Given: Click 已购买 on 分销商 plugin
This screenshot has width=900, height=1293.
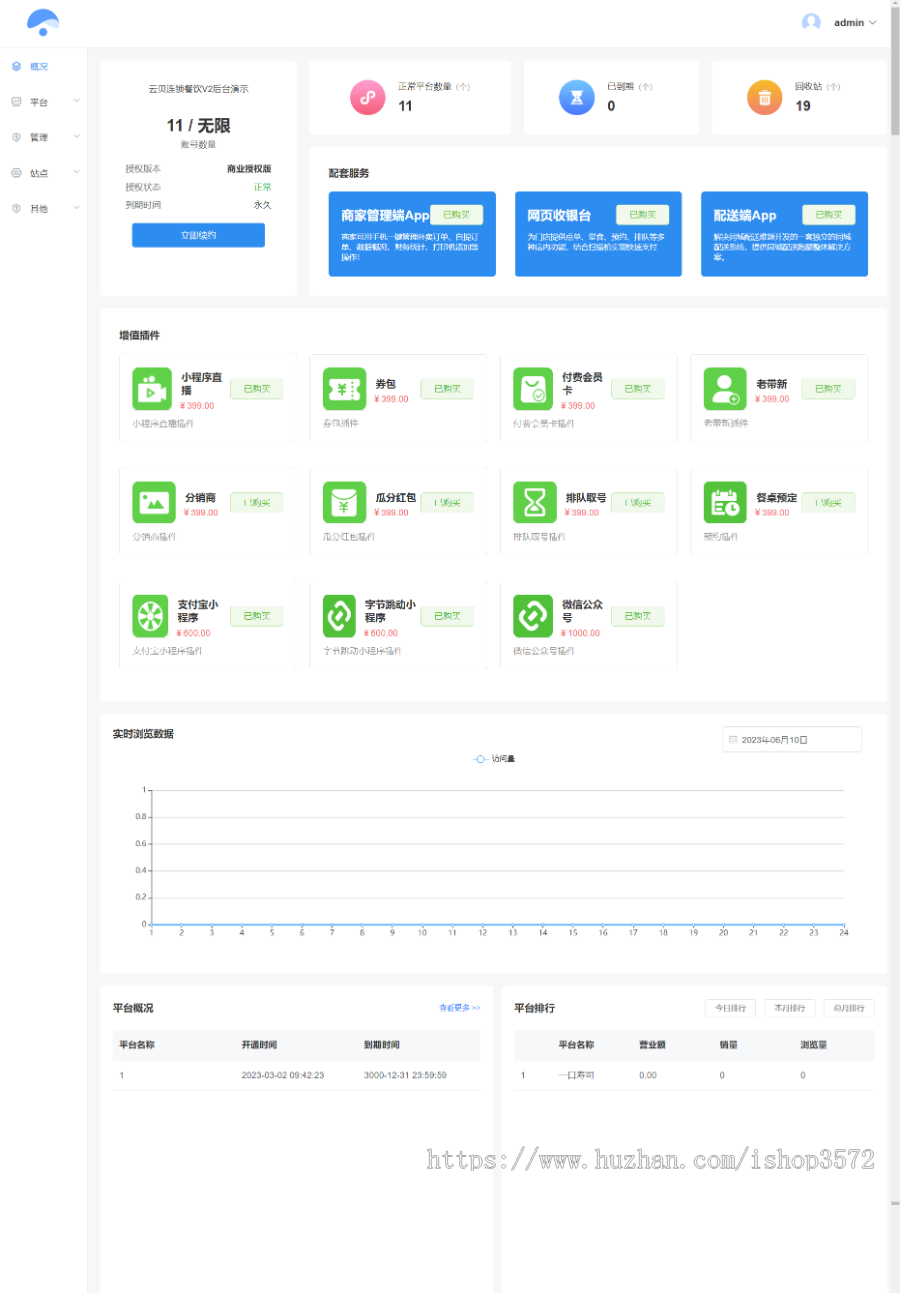Looking at the screenshot, I should (256, 502).
